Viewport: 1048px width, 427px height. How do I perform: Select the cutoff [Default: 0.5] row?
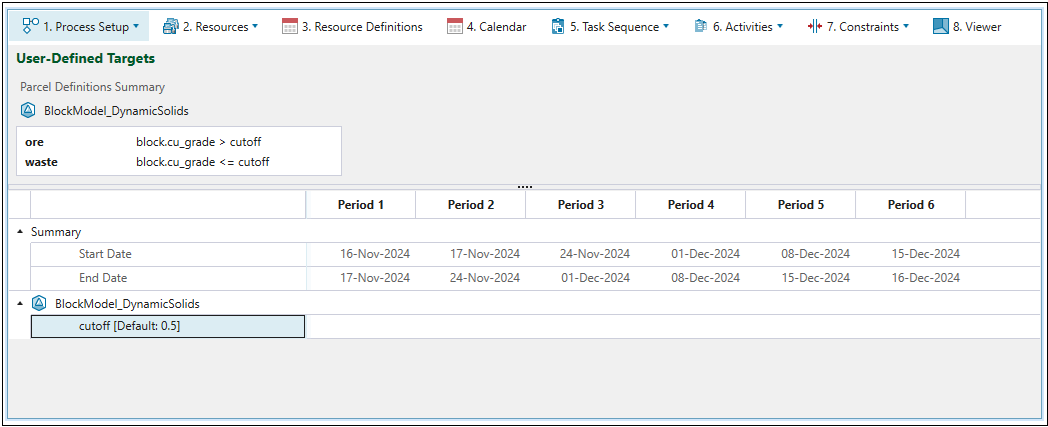168,326
